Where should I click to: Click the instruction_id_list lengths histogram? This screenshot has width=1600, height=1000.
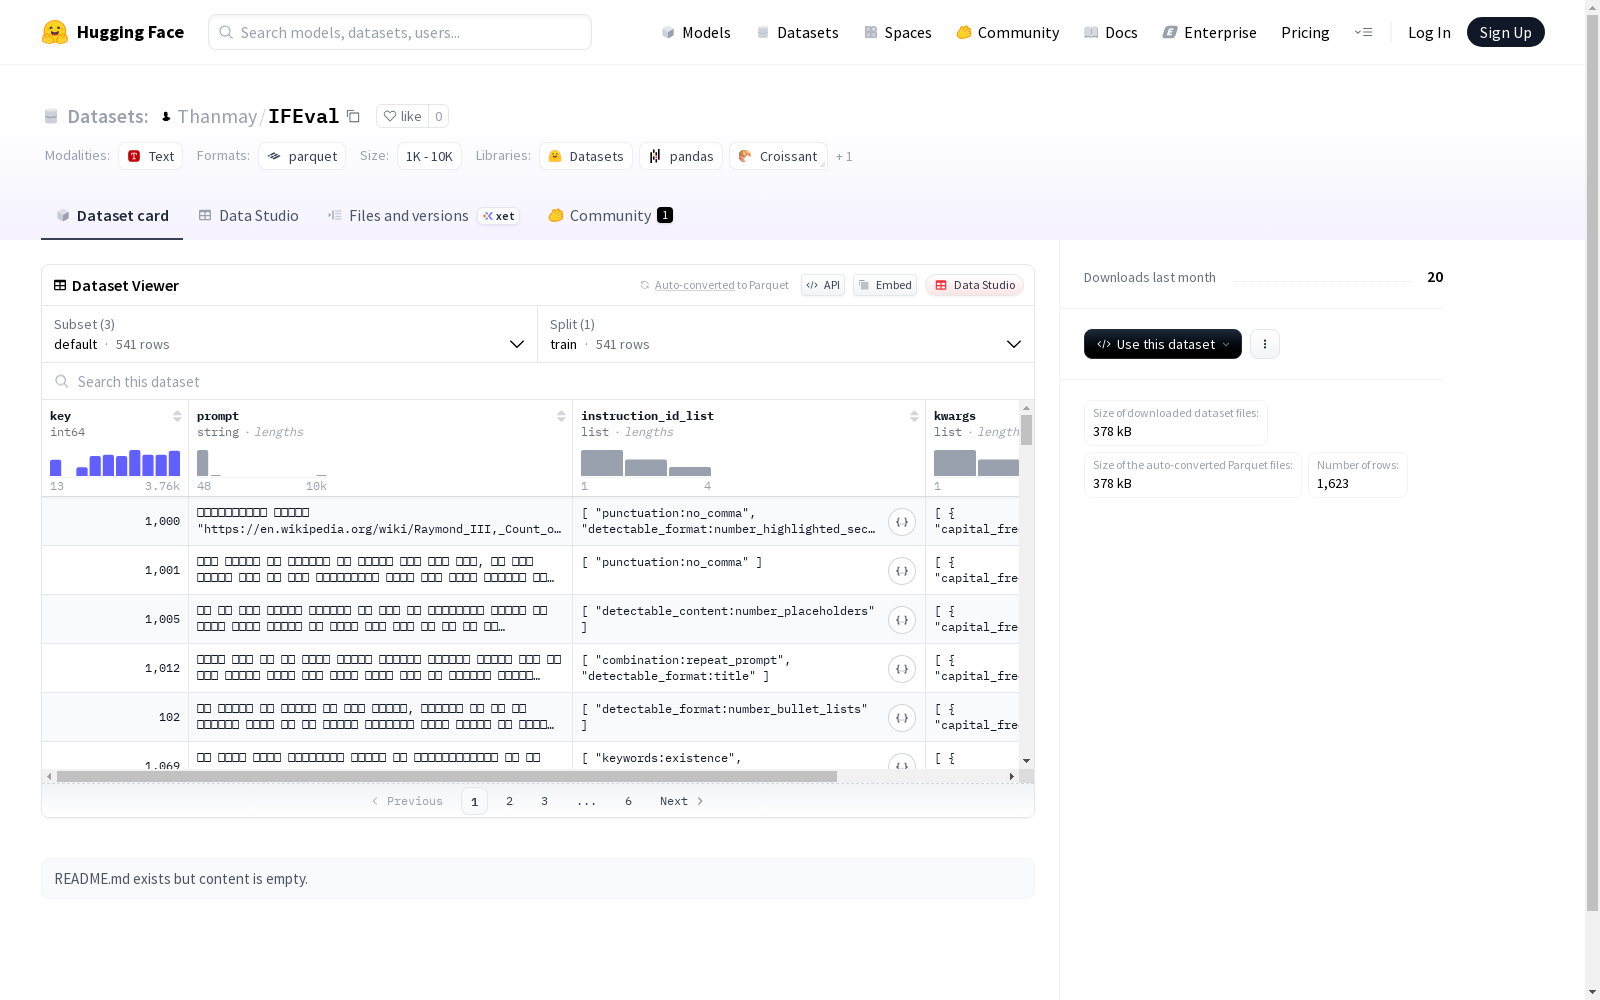[x=646, y=463]
